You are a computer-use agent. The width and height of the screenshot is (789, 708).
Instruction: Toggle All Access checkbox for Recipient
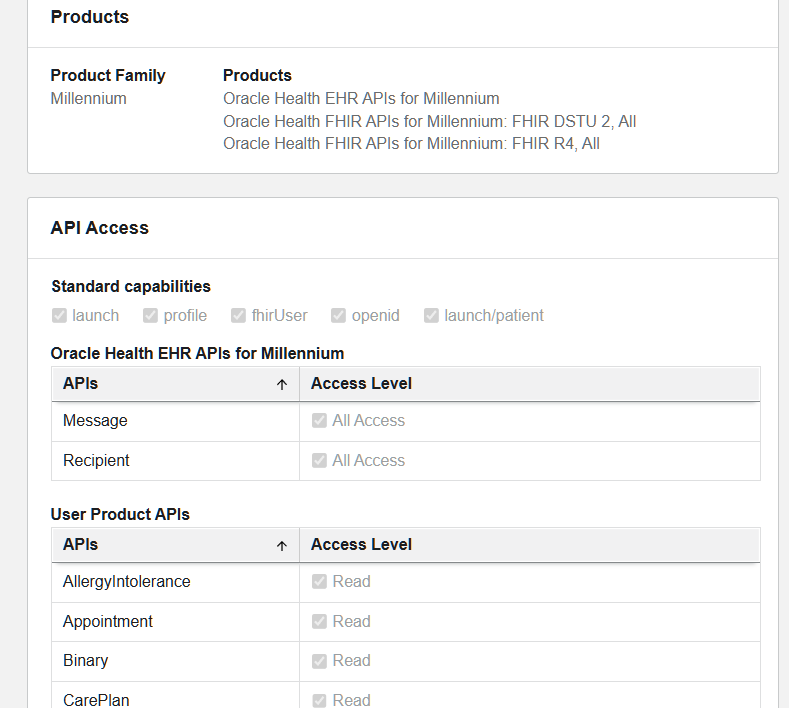point(320,460)
